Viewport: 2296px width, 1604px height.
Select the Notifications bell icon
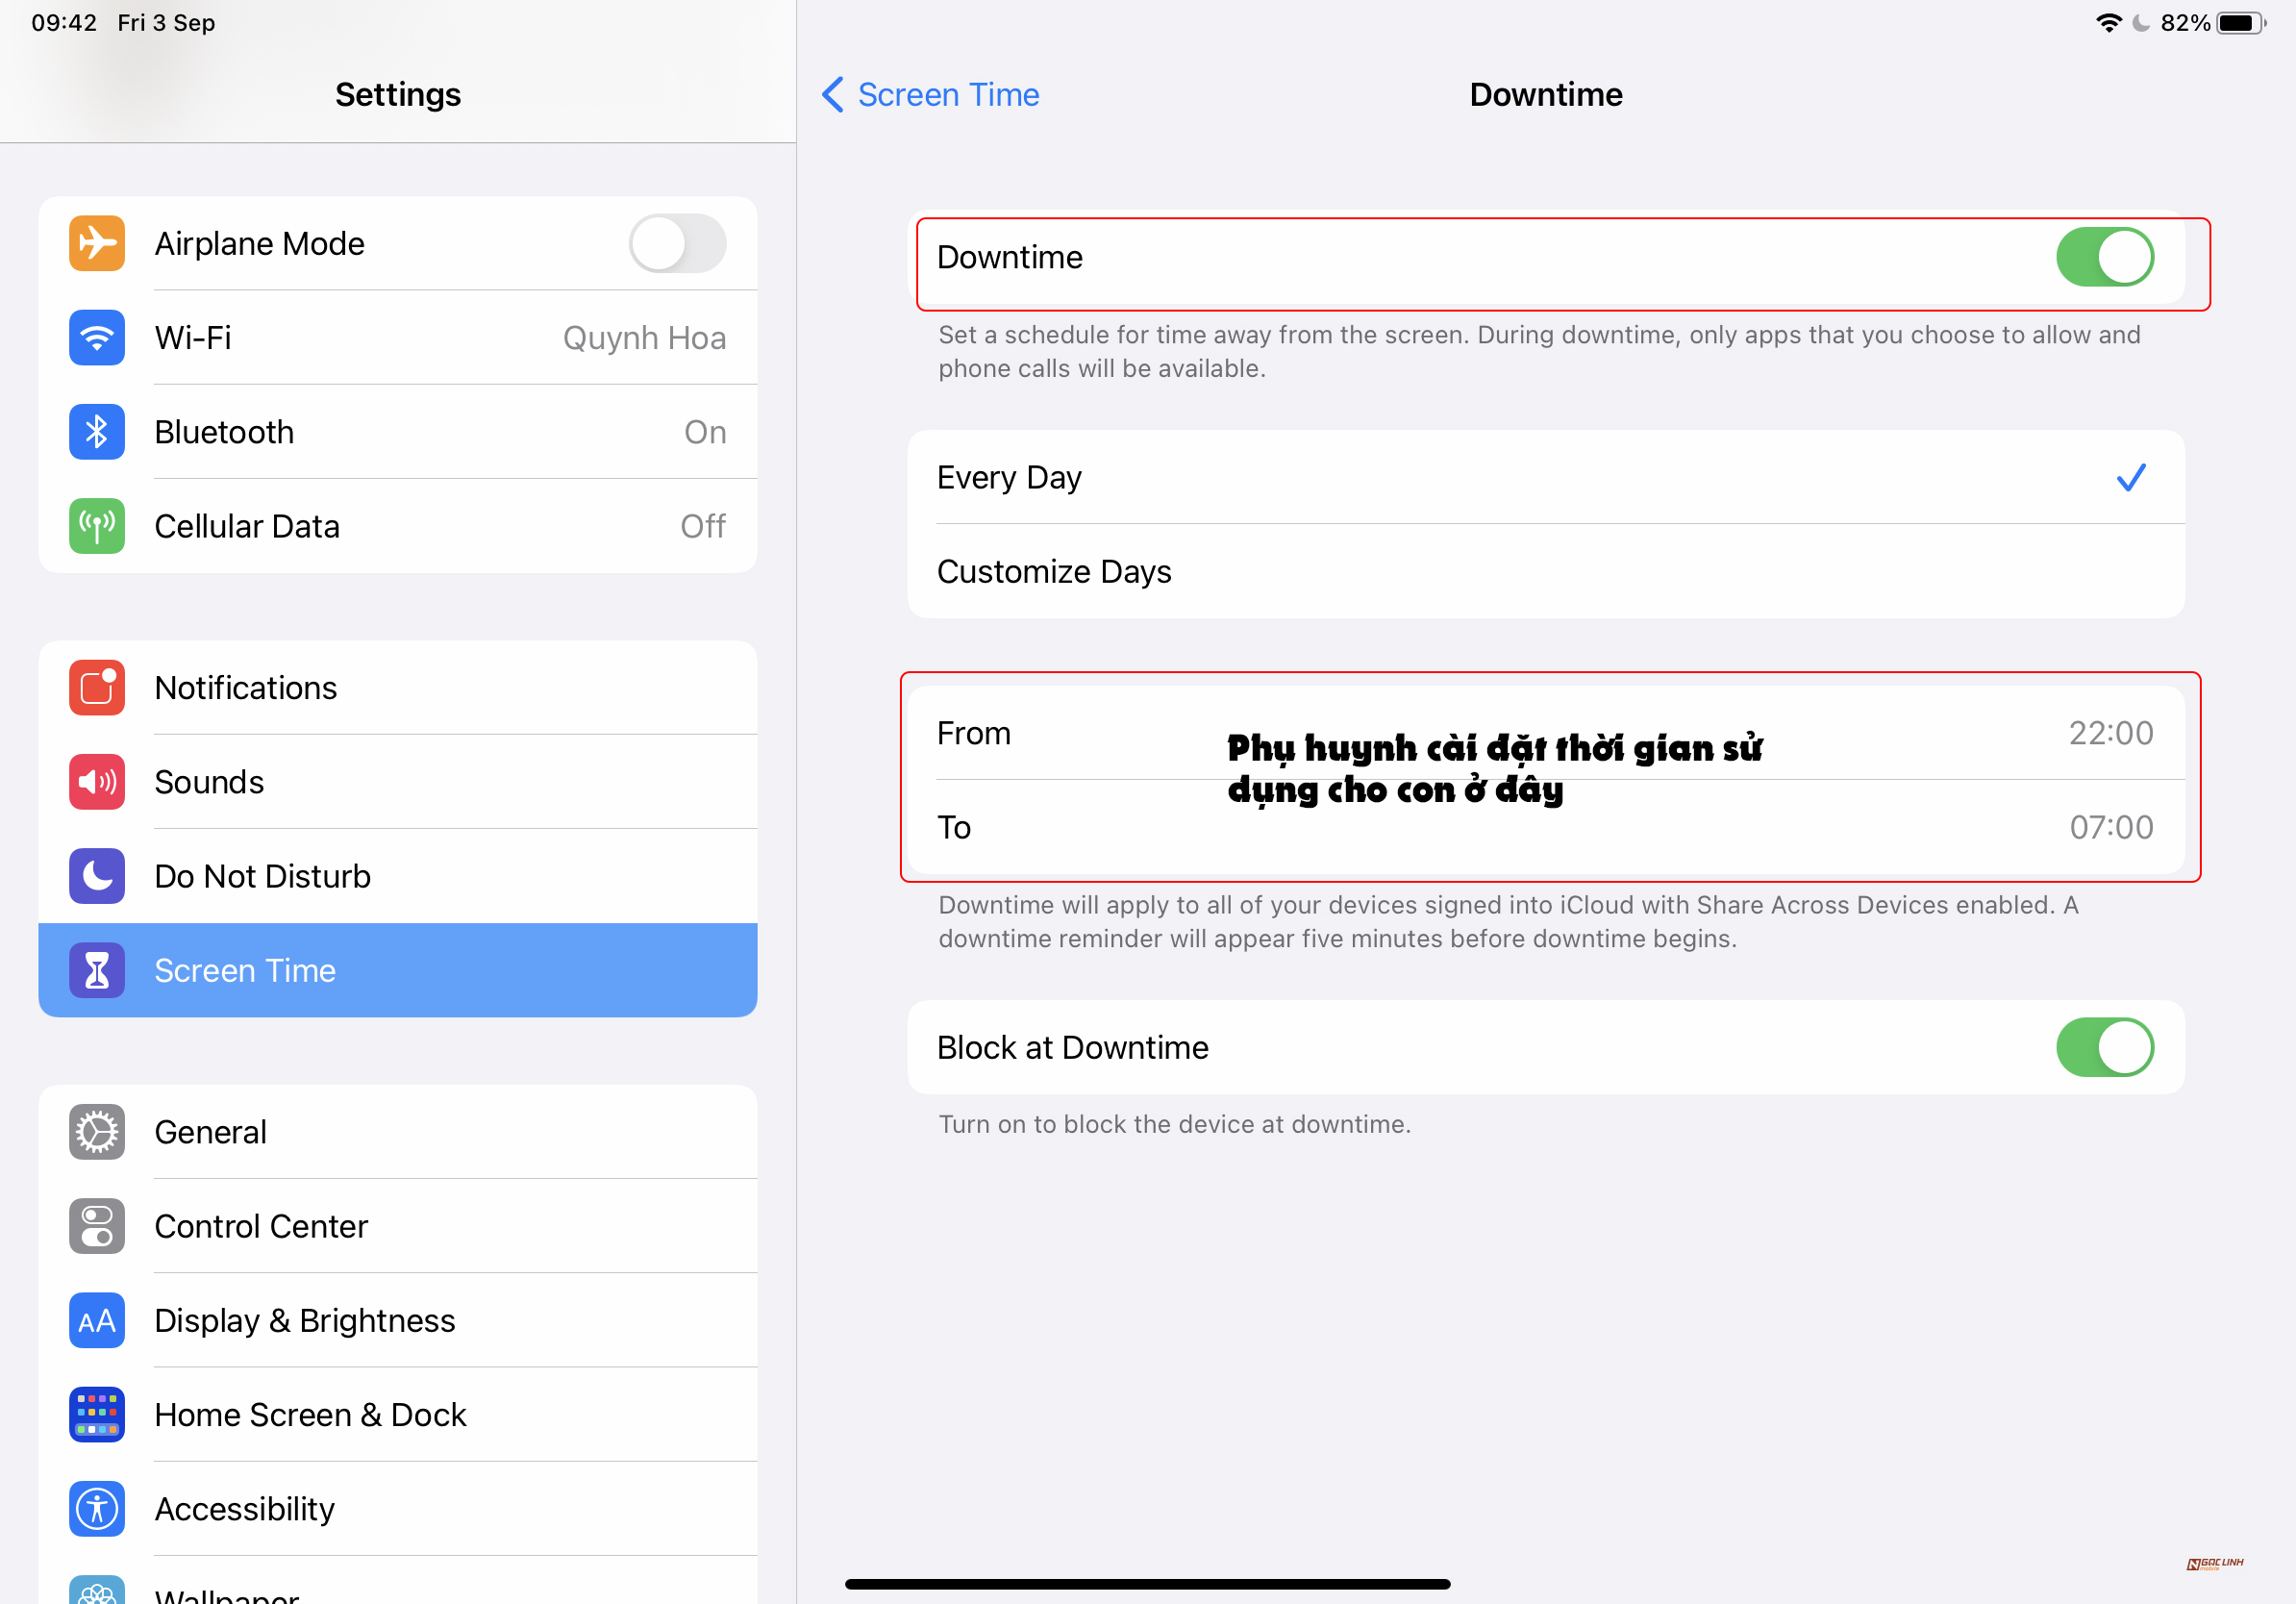pos(96,687)
